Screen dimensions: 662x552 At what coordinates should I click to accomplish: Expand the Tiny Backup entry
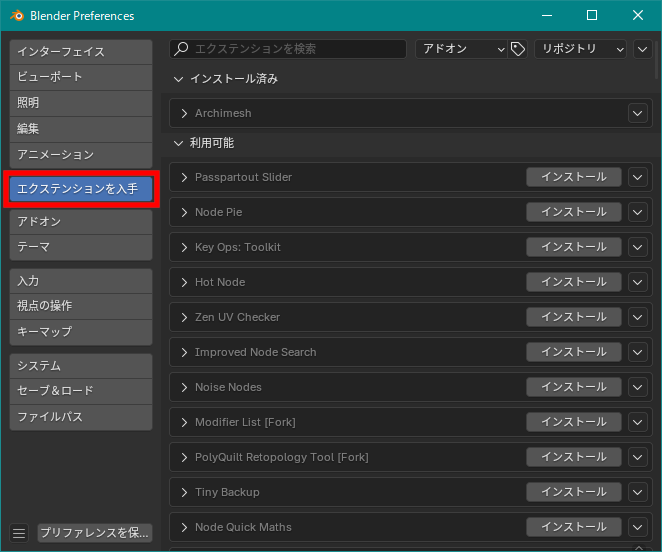coord(184,492)
